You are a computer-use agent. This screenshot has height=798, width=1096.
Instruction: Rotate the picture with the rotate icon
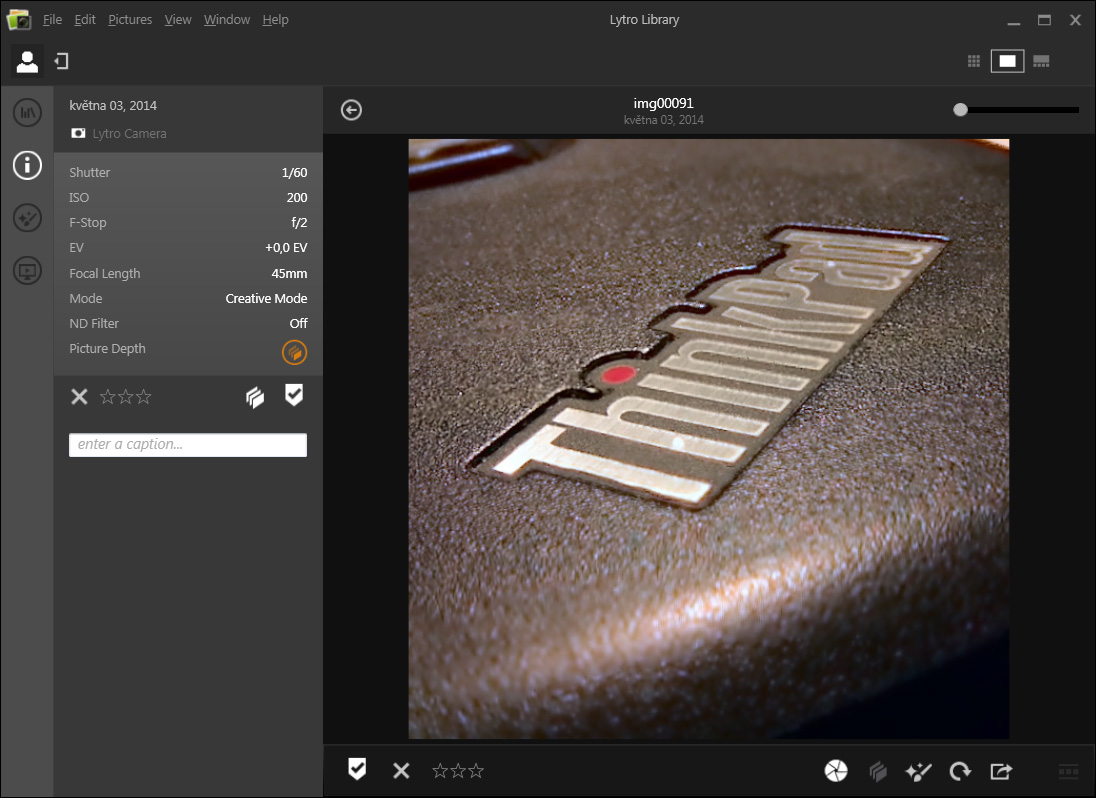click(x=960, y=771)
